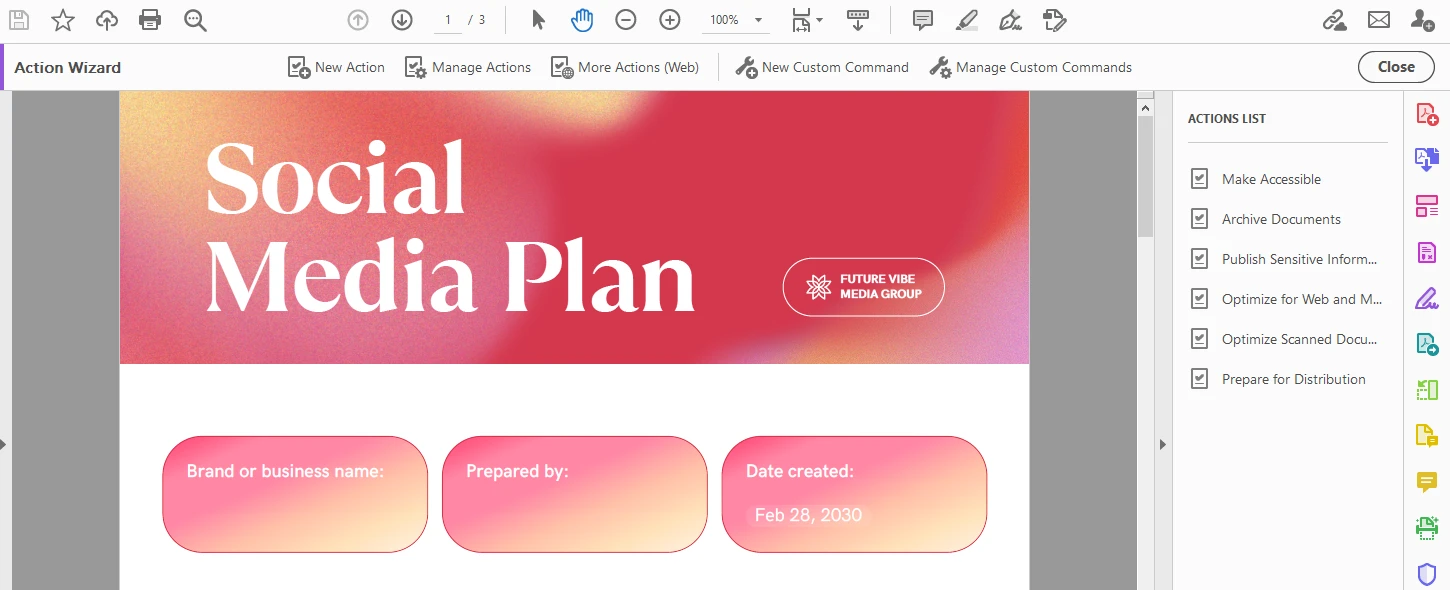This screenshot has height=590, width=1450.
Task: Click New Action in Action Wizard
Action: coord(336,67)
